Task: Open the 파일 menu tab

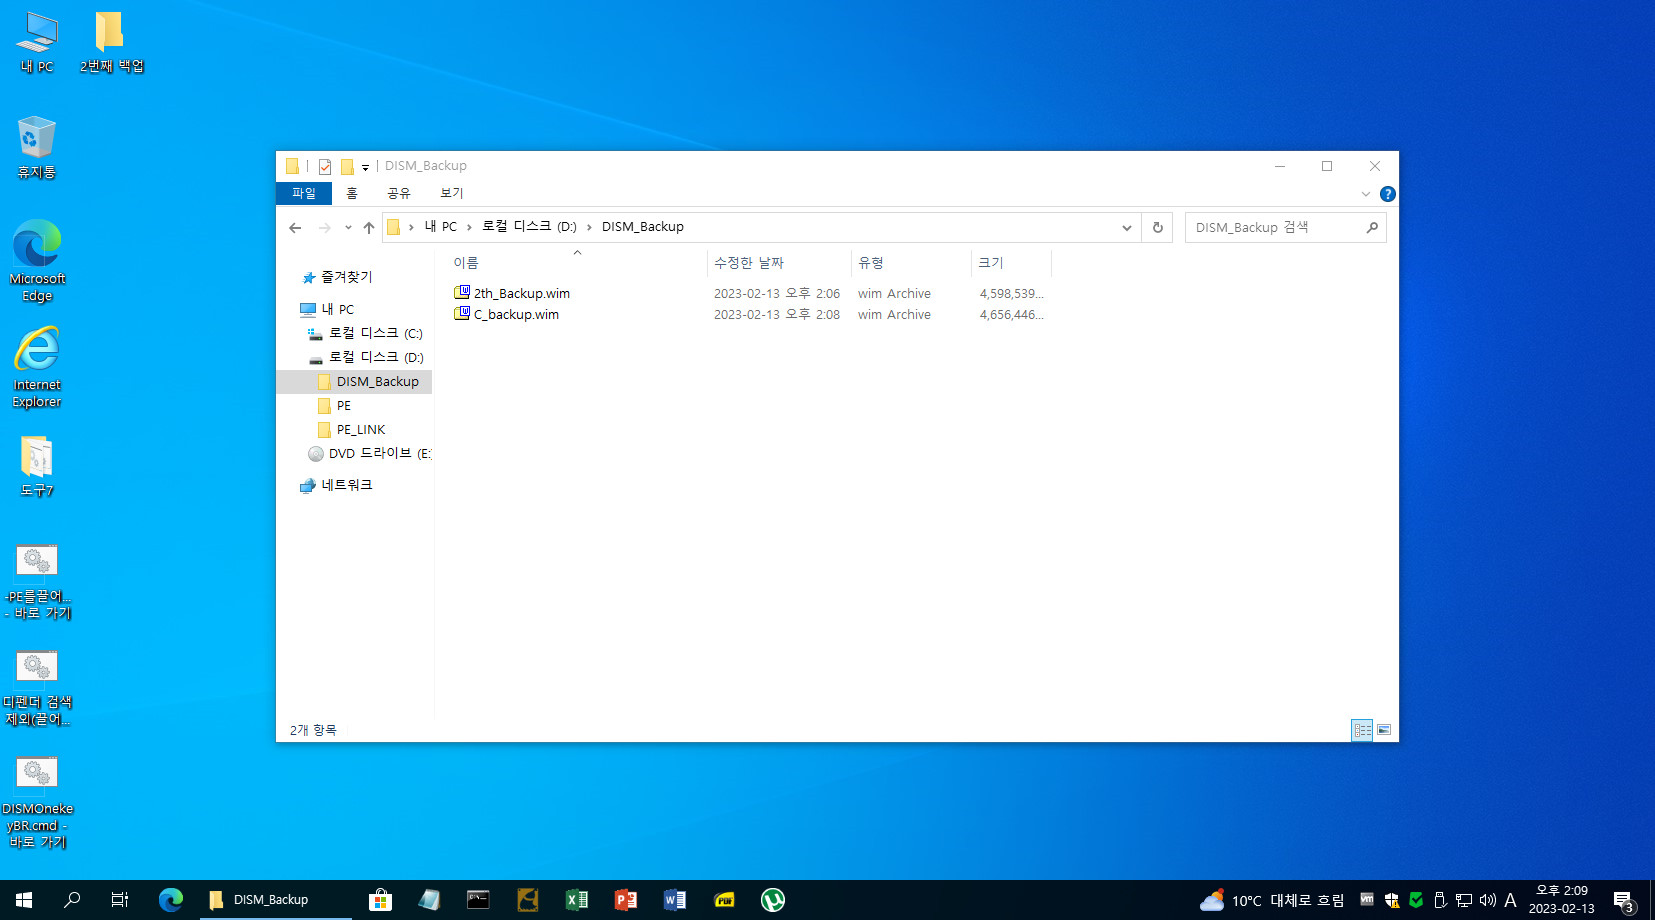Action: pos(304,194)
